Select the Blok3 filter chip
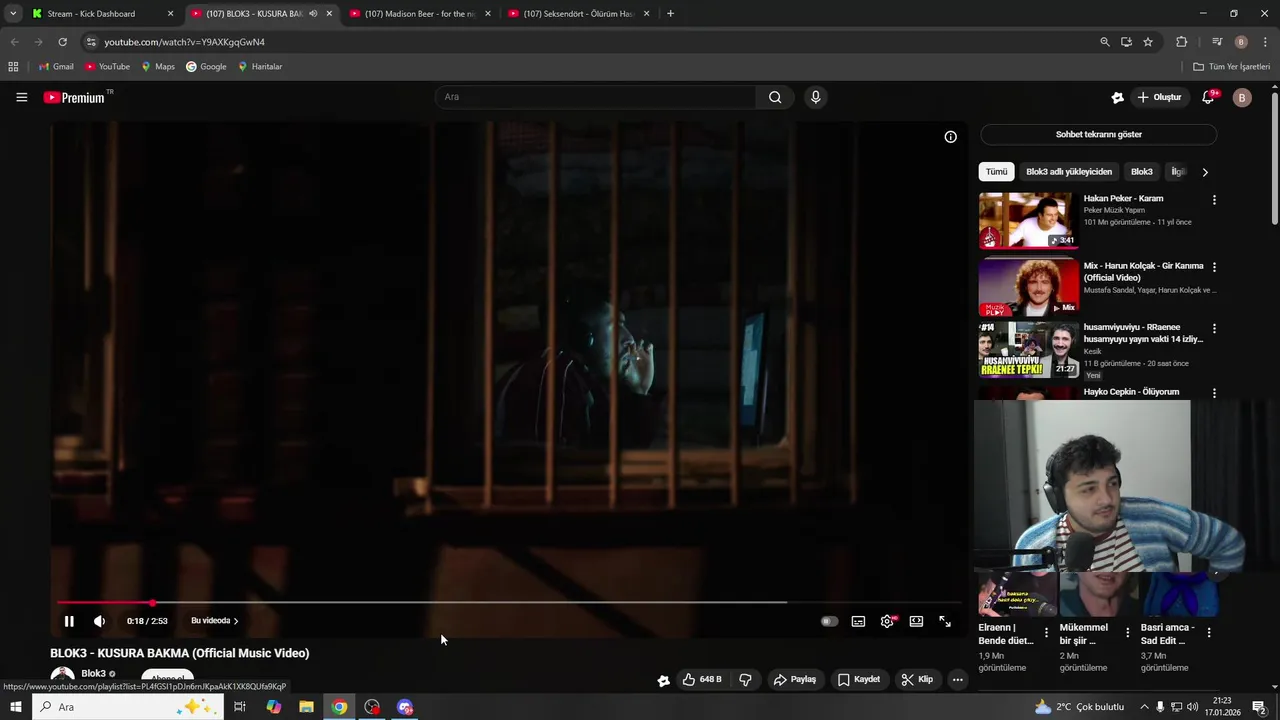1280x720 pixels. [x=1141, y=172]
